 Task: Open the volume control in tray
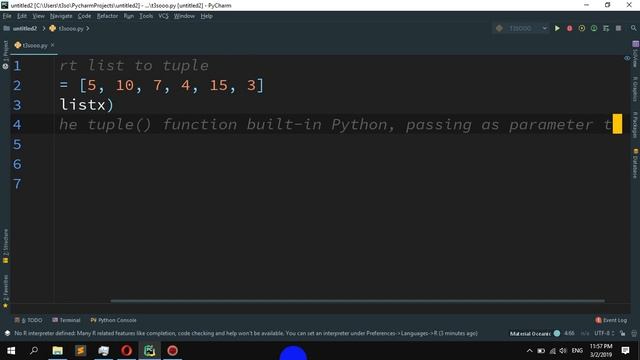pyautogui.click(x=563, y=351)
